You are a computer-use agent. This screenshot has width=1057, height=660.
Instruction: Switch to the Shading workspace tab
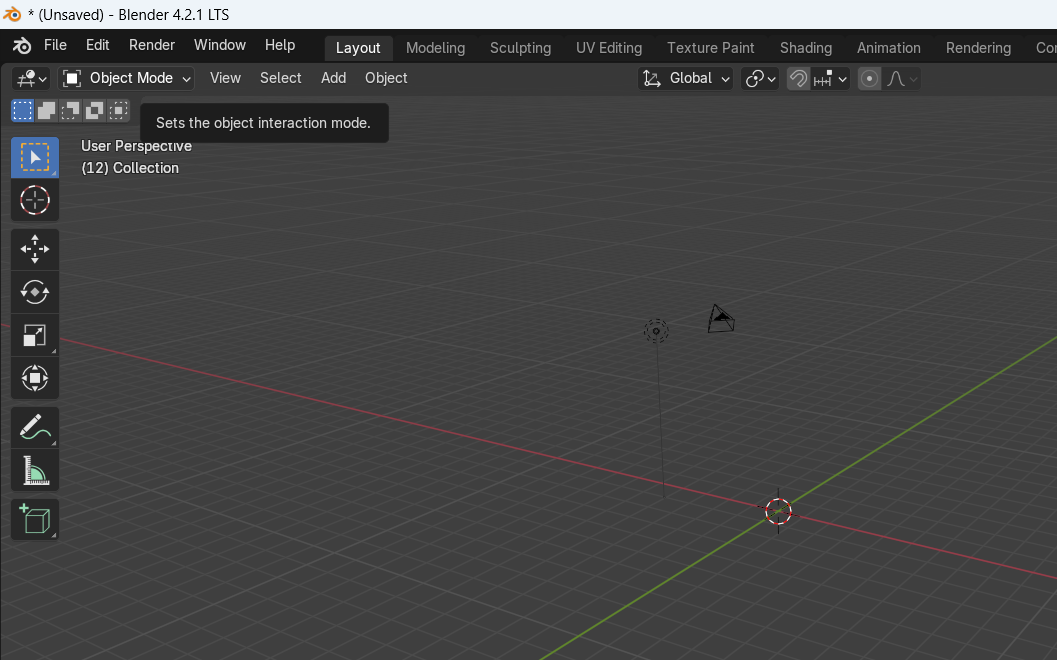(806, 48)
